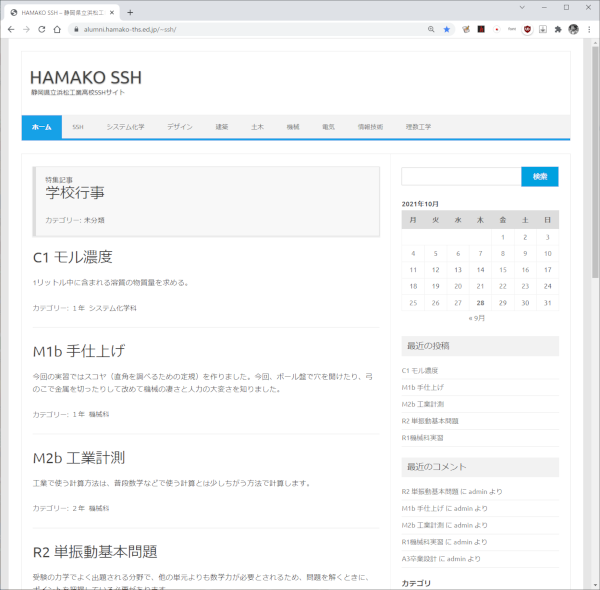Click the blue 検索 button

pos(540,177)
